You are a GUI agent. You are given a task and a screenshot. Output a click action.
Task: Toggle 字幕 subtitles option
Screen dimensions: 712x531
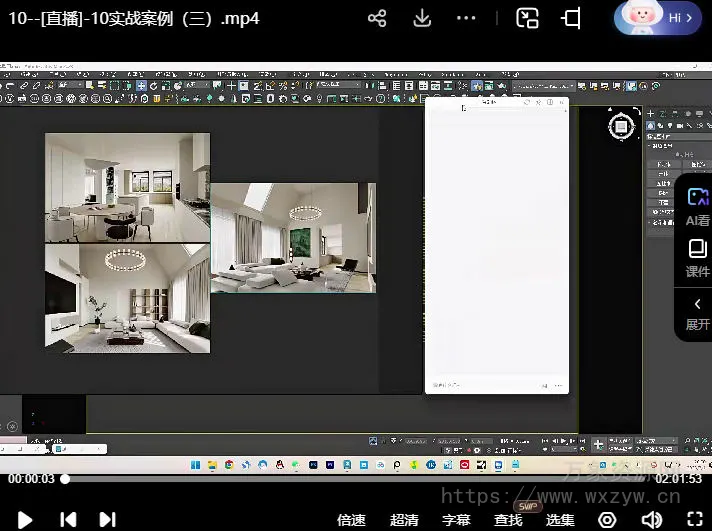(x=456, y=520)
